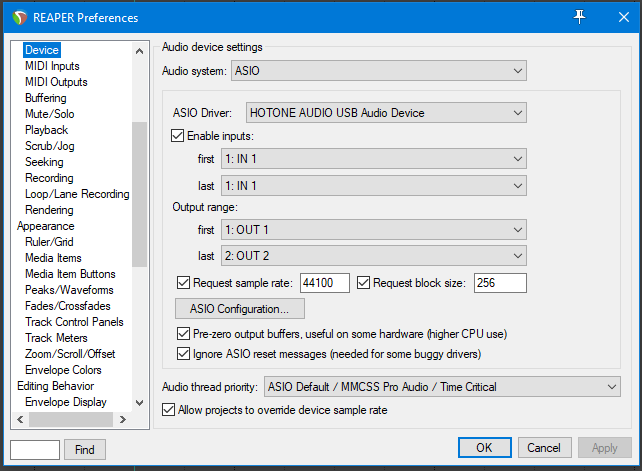Click the REAPER logo icon in title bar
Viewport: 642px width, 471px height.
17,17
